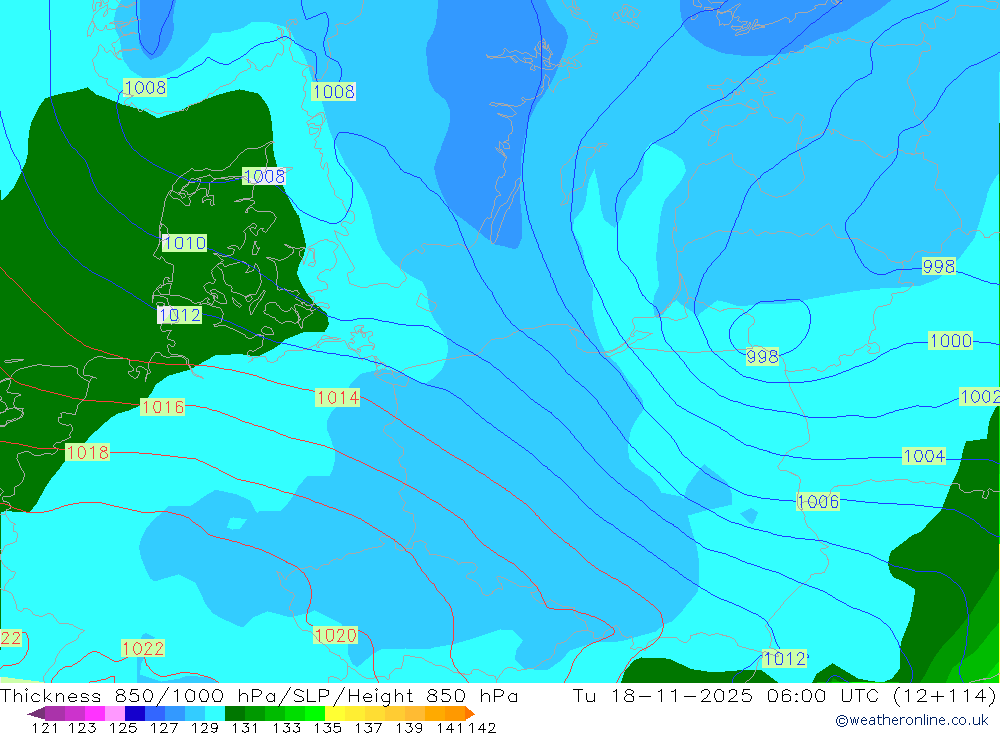Click the 1010 isobar label
The width and height of the screenshot is (1000, 733).
(184, 243)
